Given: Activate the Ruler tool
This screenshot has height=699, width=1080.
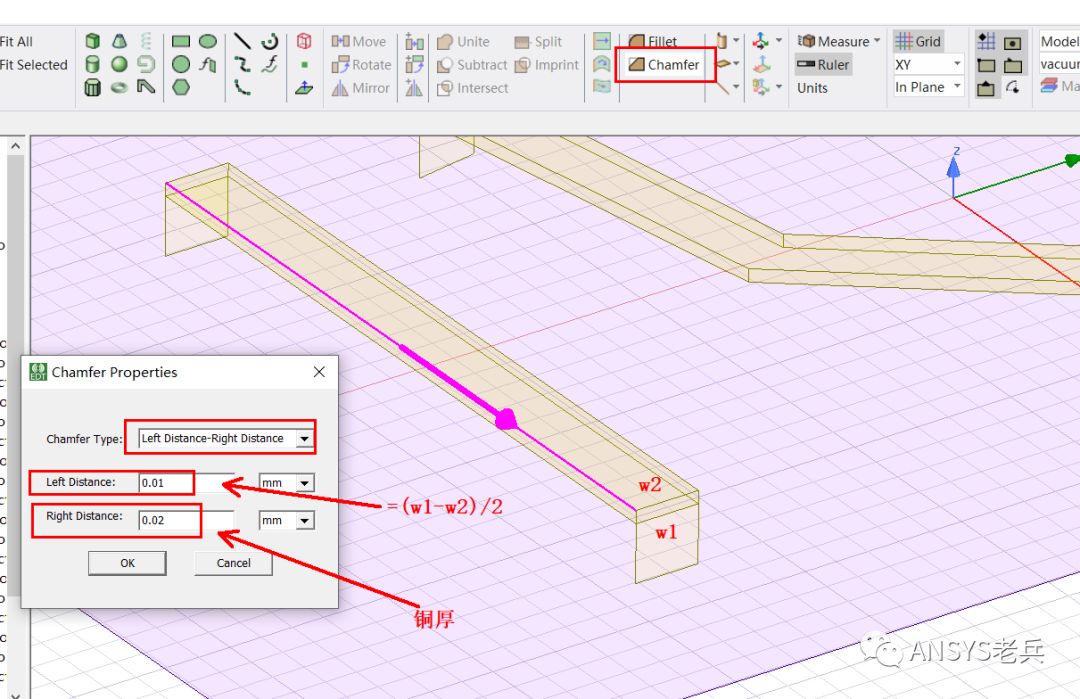Looking at the screenshot, I should point(823,65).
